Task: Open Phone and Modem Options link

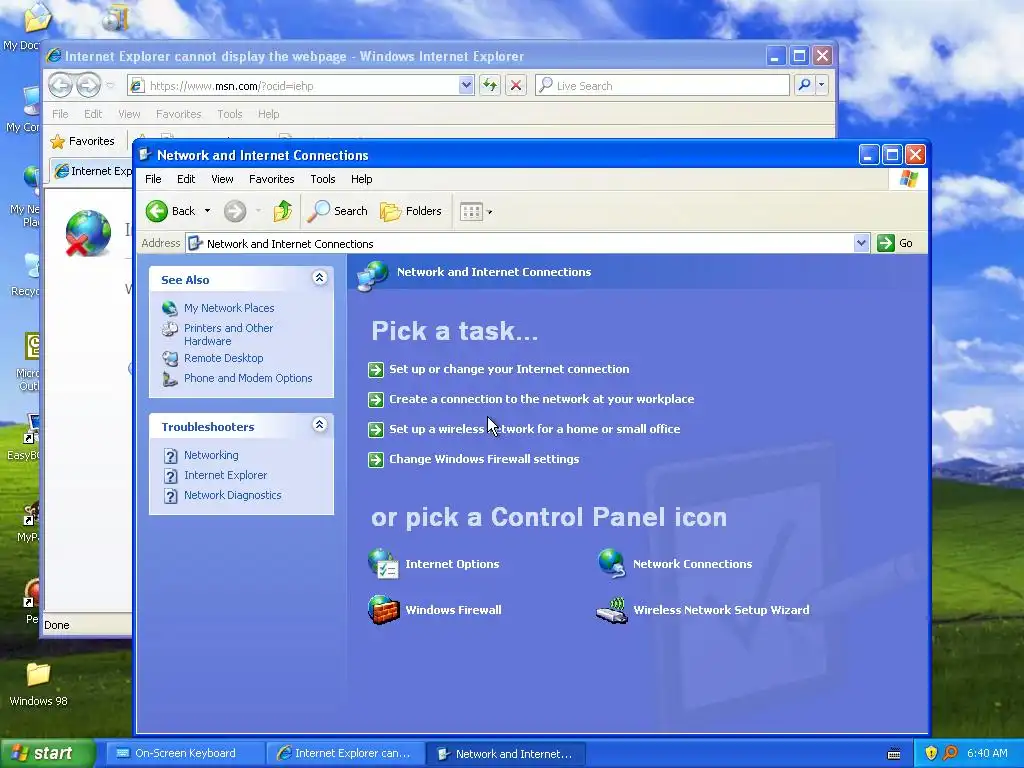Action: (248, 378)
